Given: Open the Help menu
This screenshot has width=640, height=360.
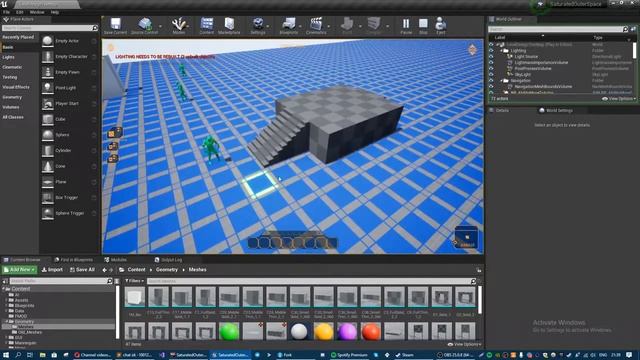Looking at the screenshot, I should click(x=55, y=12).
